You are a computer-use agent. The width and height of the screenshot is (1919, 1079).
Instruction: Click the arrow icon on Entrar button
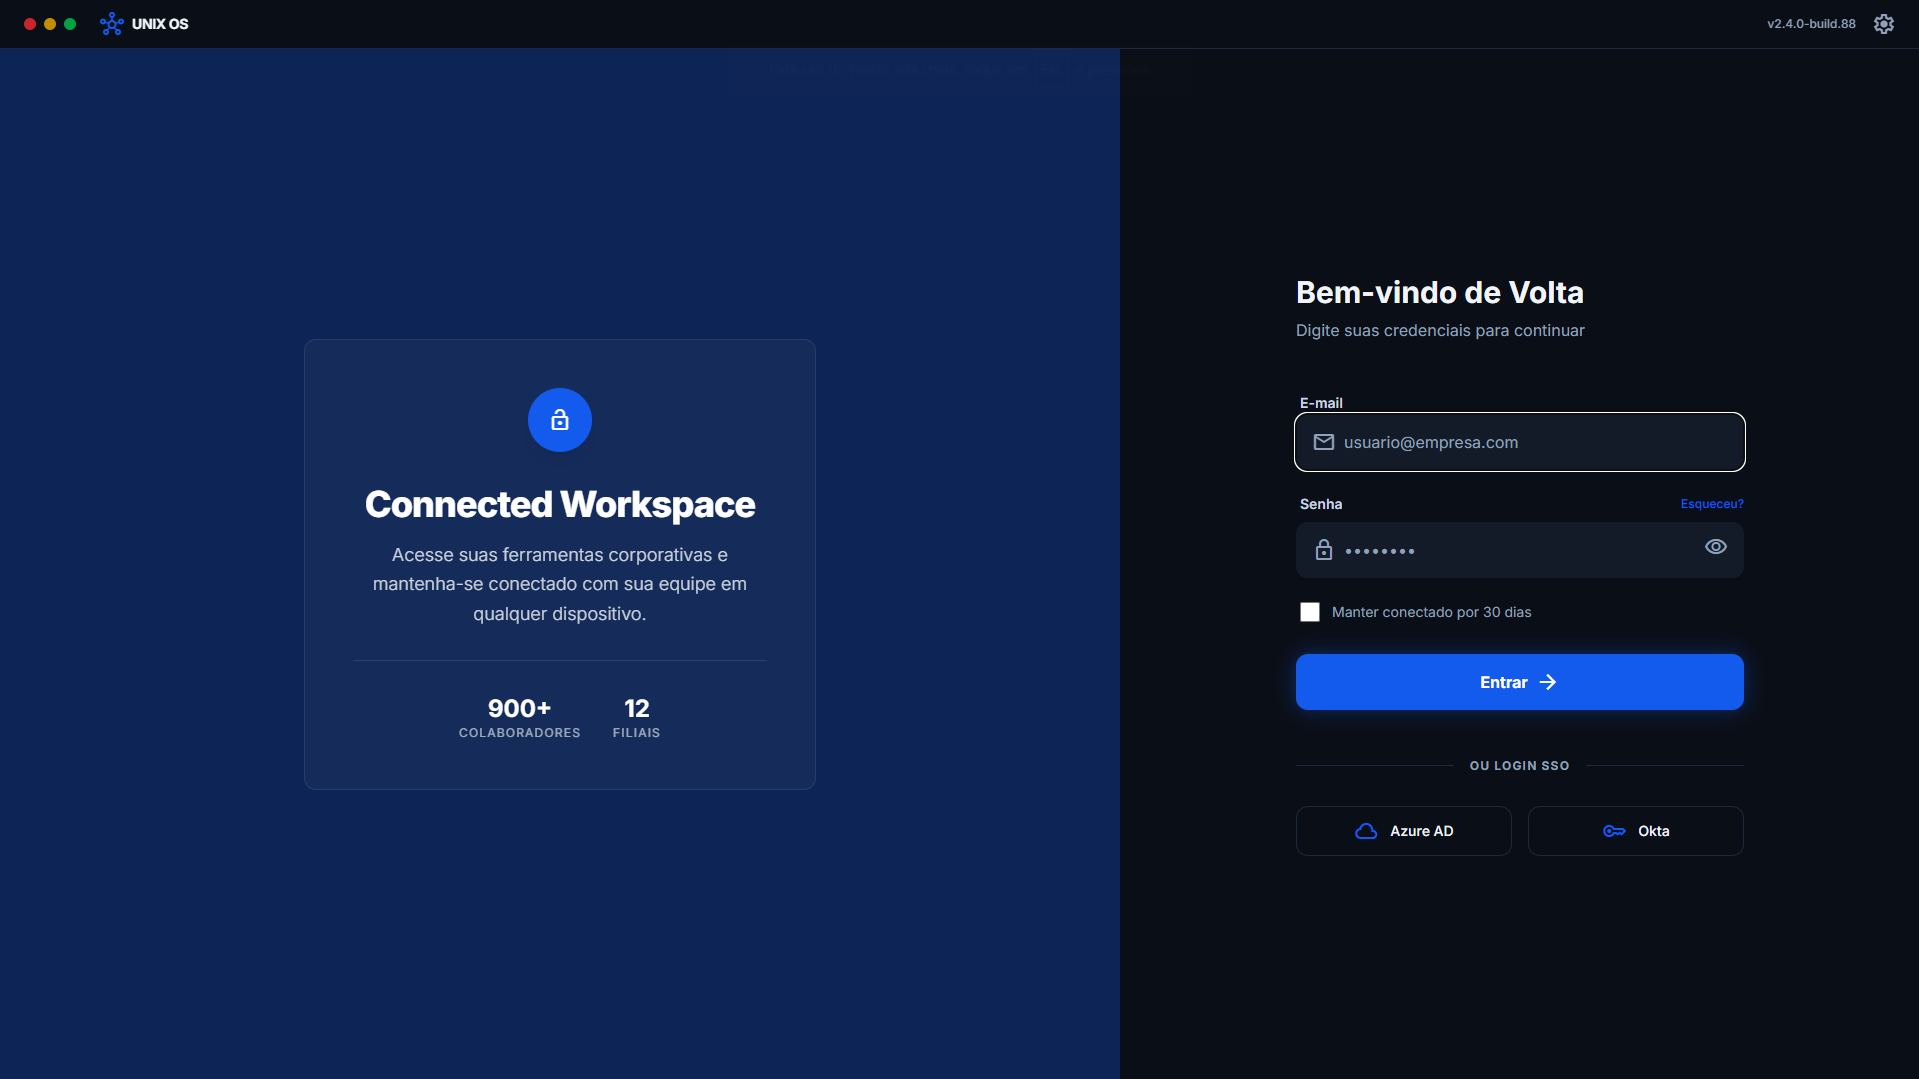pos(1548,682)
